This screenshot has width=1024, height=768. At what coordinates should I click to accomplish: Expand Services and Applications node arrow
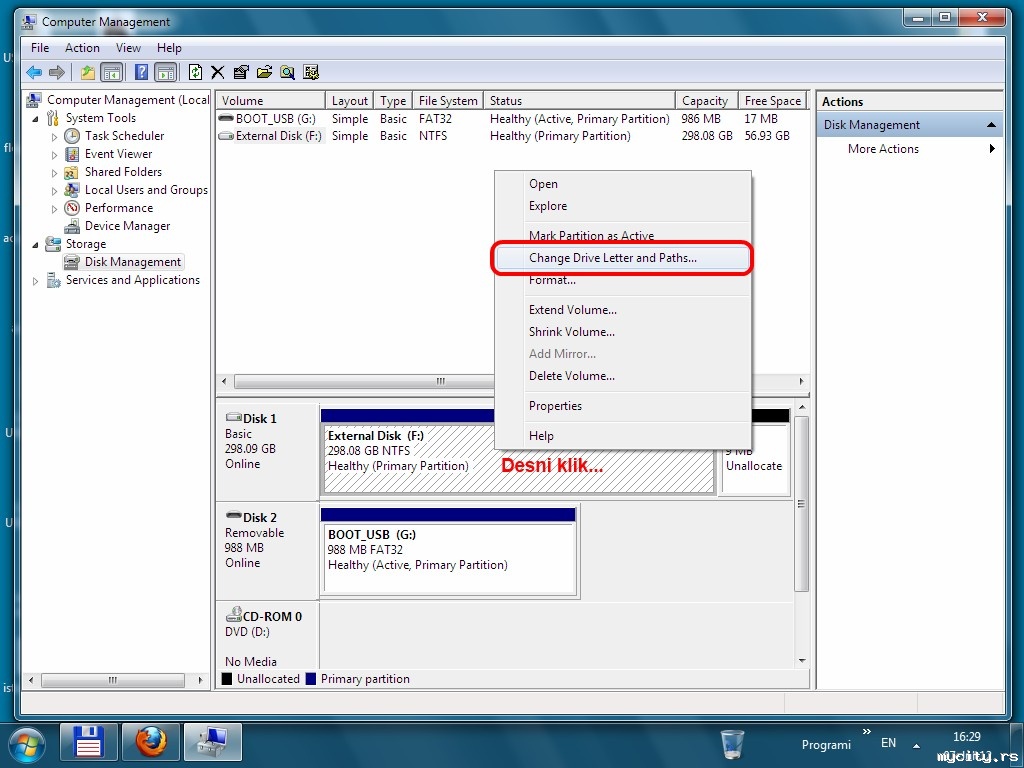[35, 281]
